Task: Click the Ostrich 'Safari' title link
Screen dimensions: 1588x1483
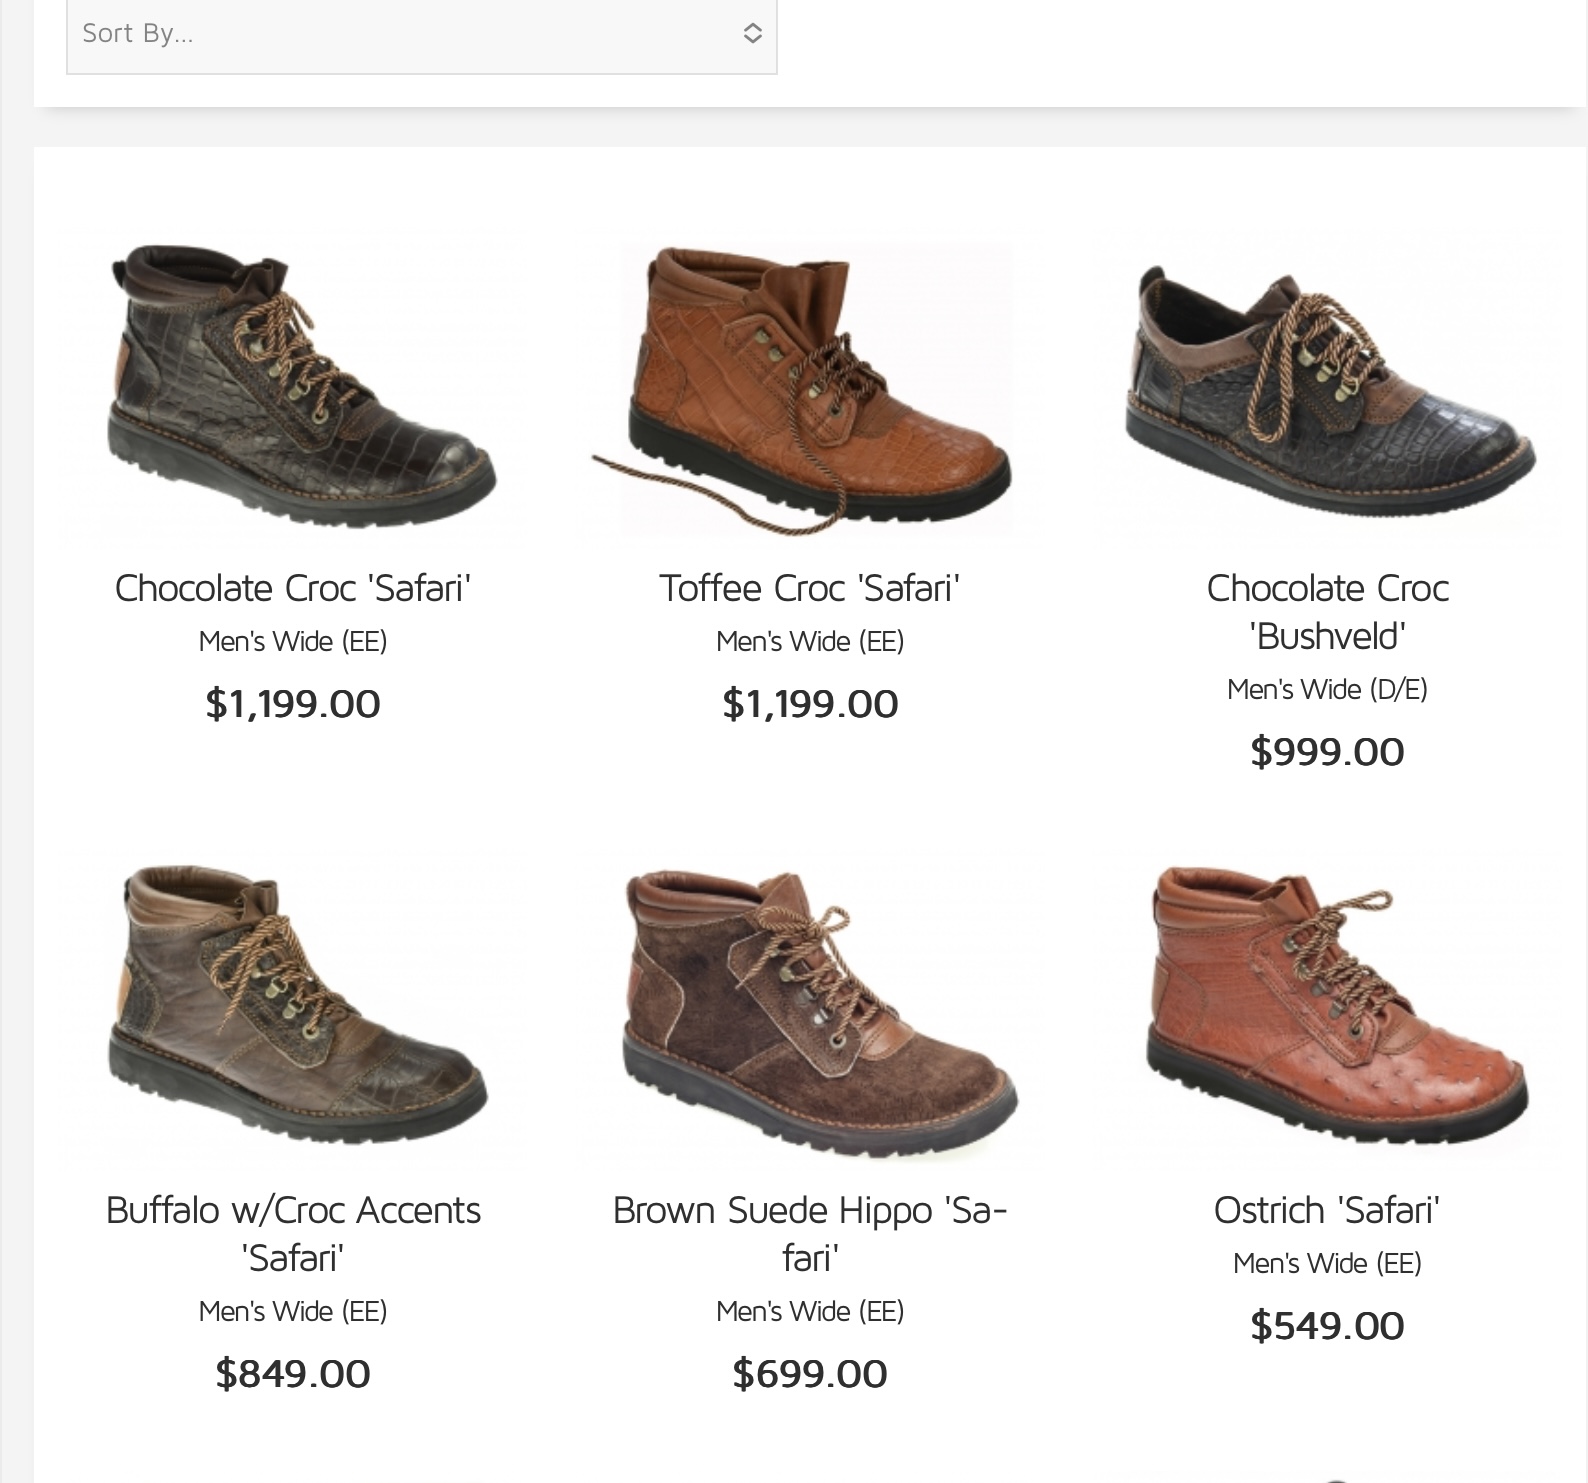Action: (x=1327, y=1210)
